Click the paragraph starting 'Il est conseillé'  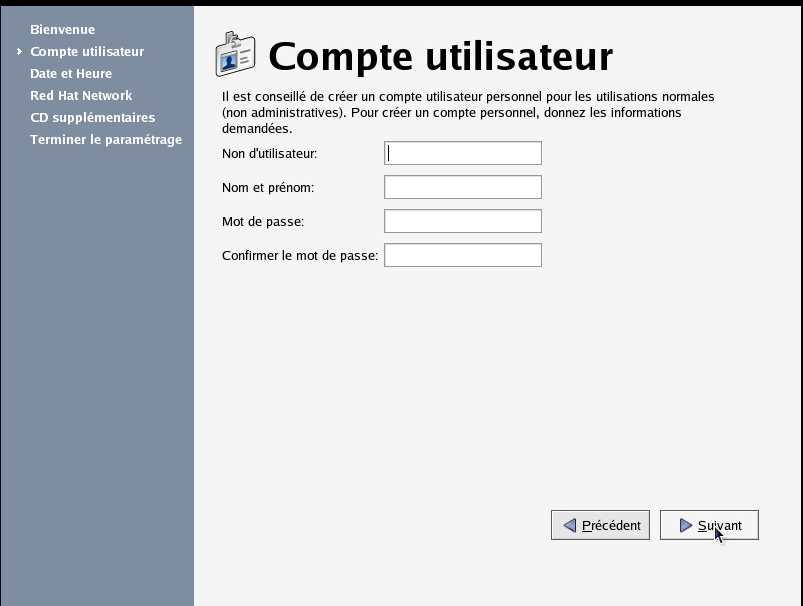(x=468, y=112)
